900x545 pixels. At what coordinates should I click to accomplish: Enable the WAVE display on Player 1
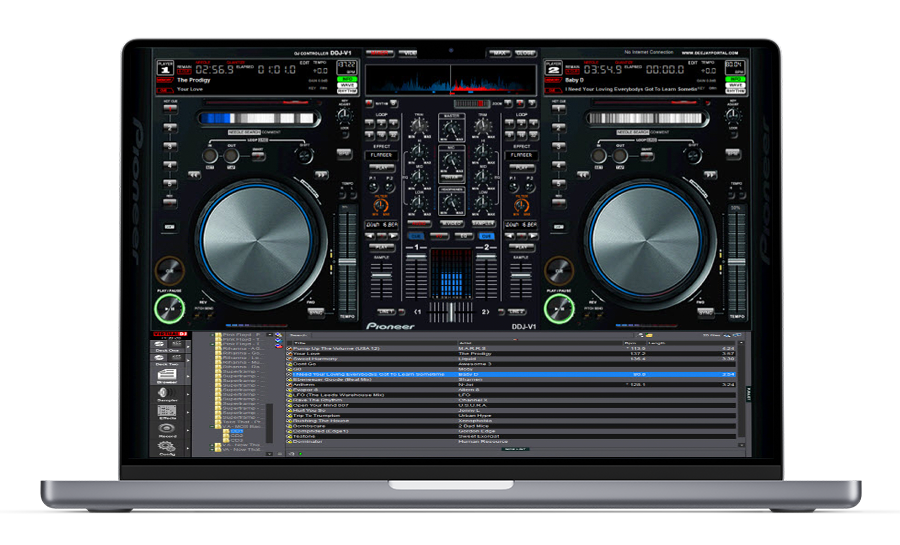(347, 85)
